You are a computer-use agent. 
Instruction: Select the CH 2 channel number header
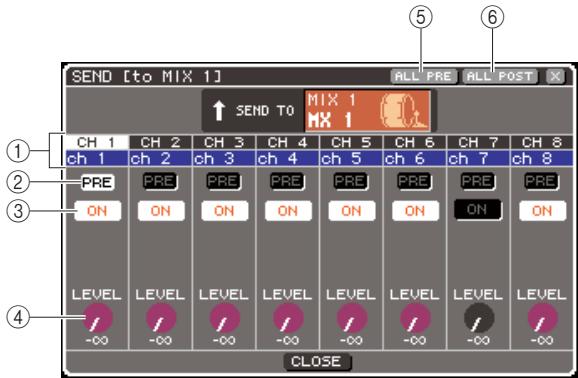pos(160,142)
